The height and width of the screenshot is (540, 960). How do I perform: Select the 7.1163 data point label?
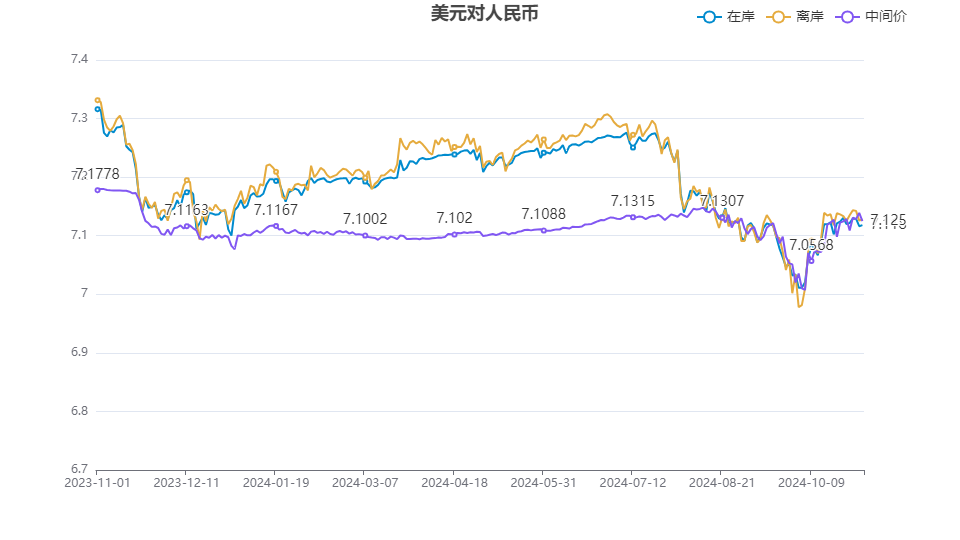(x=186, y=210)
